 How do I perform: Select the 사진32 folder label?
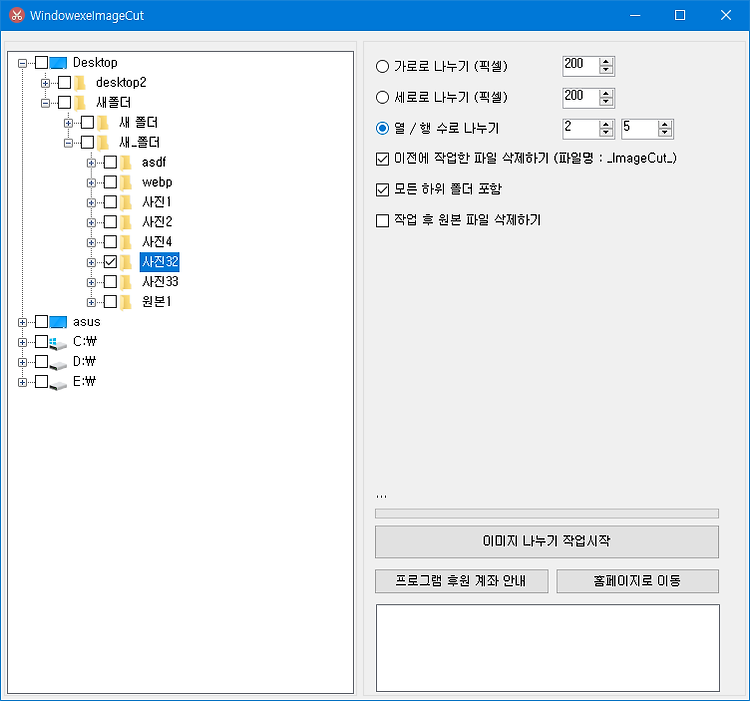point(160,262)
